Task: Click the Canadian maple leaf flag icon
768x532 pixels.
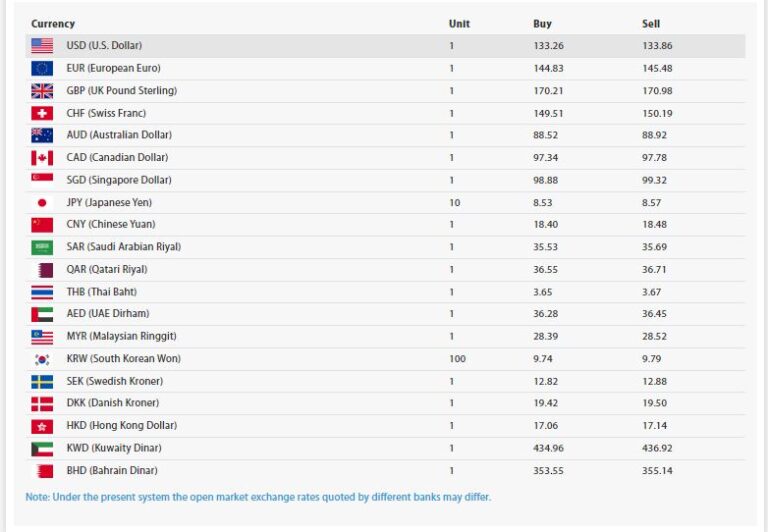Action: pos(42,158)
